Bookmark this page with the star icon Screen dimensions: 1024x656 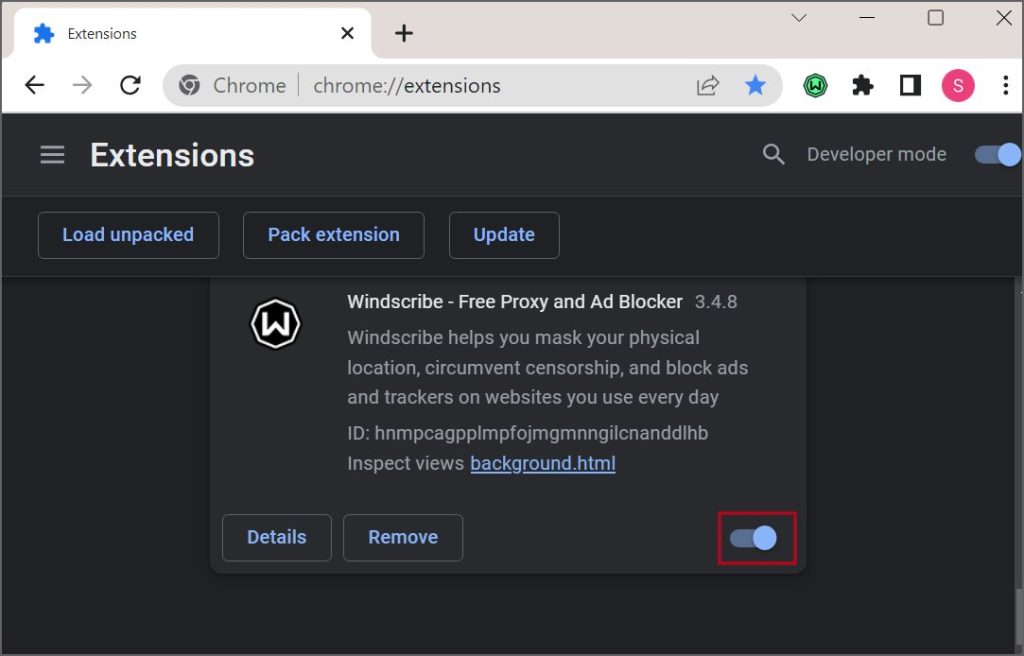click(x=755, y=86)
